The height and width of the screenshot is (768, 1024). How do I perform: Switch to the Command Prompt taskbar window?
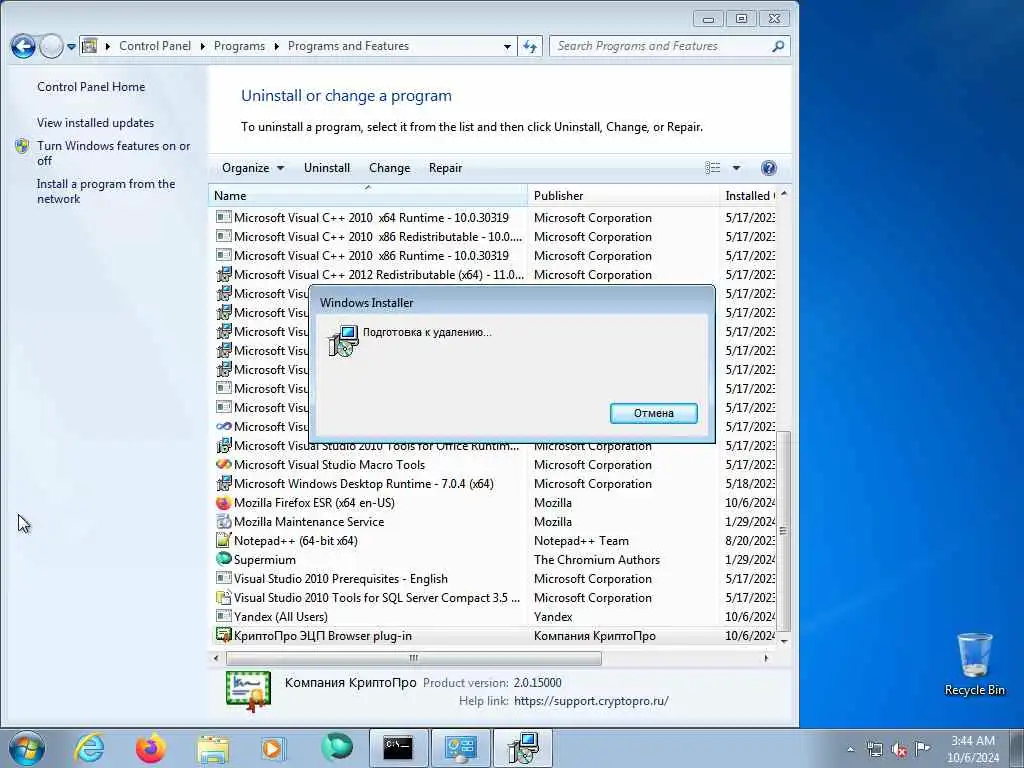[398, 748]
